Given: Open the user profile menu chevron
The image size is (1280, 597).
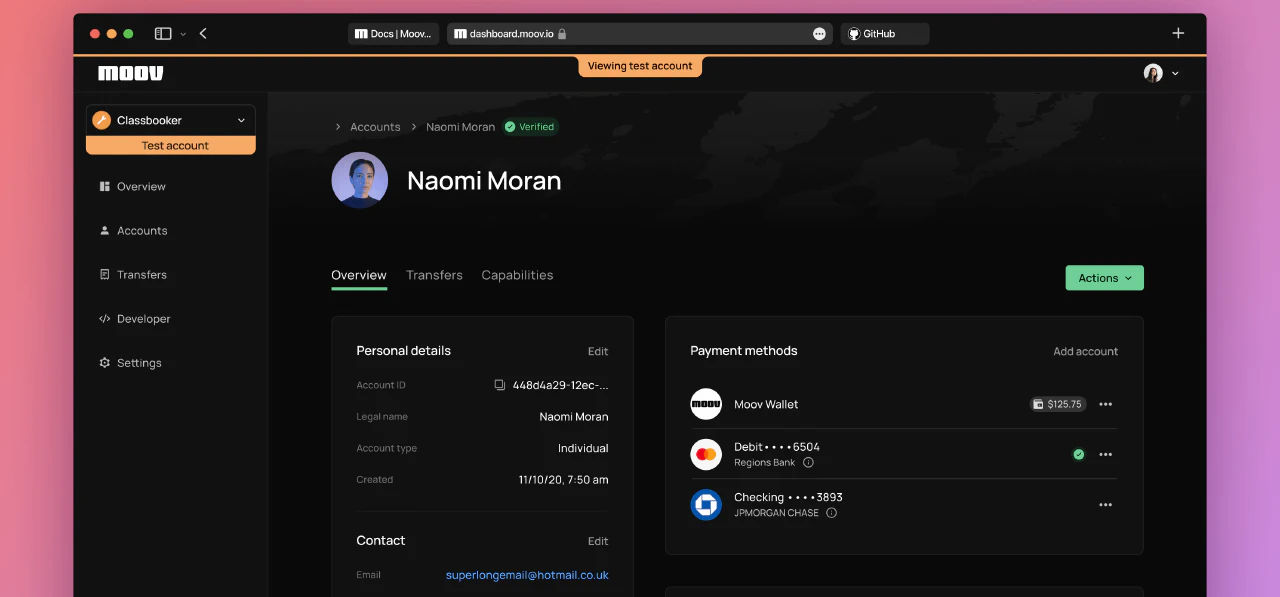Looking at the screenshot, I should [x=1175, y=73].
